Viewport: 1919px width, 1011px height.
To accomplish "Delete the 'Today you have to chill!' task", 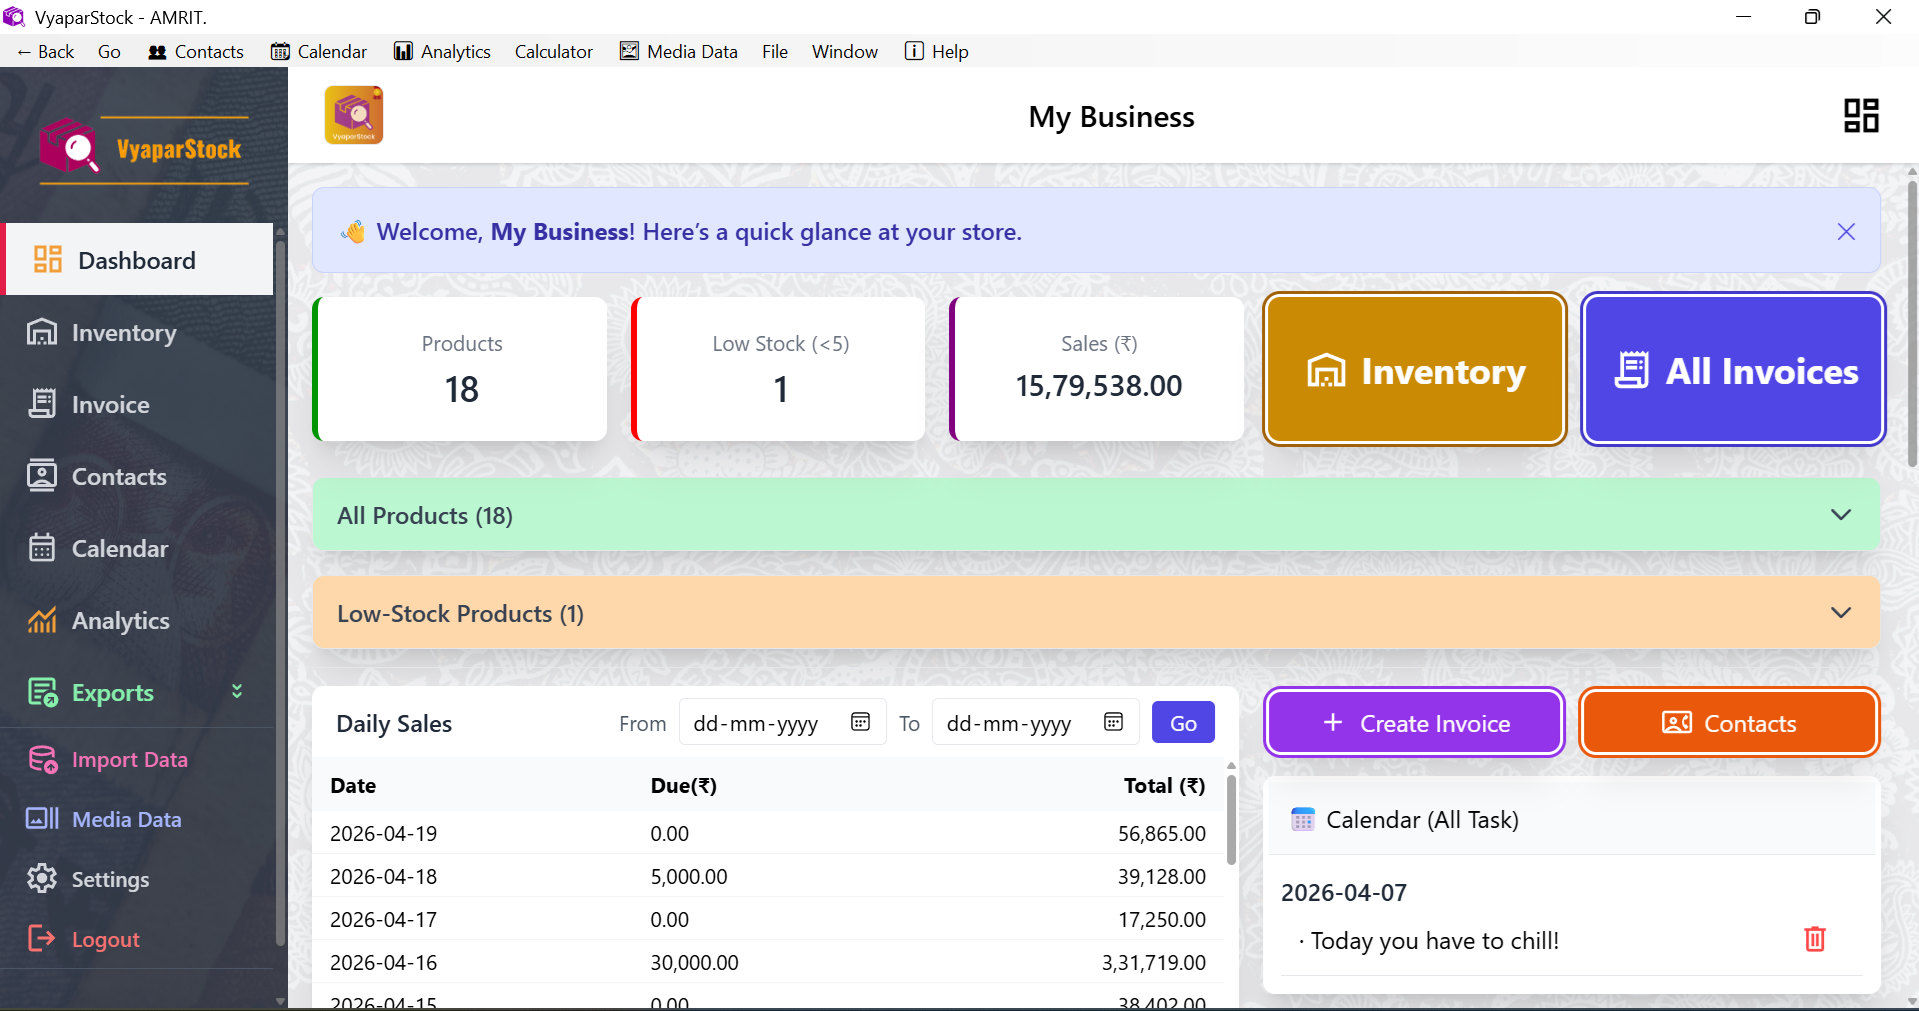I will point(1814,939).
